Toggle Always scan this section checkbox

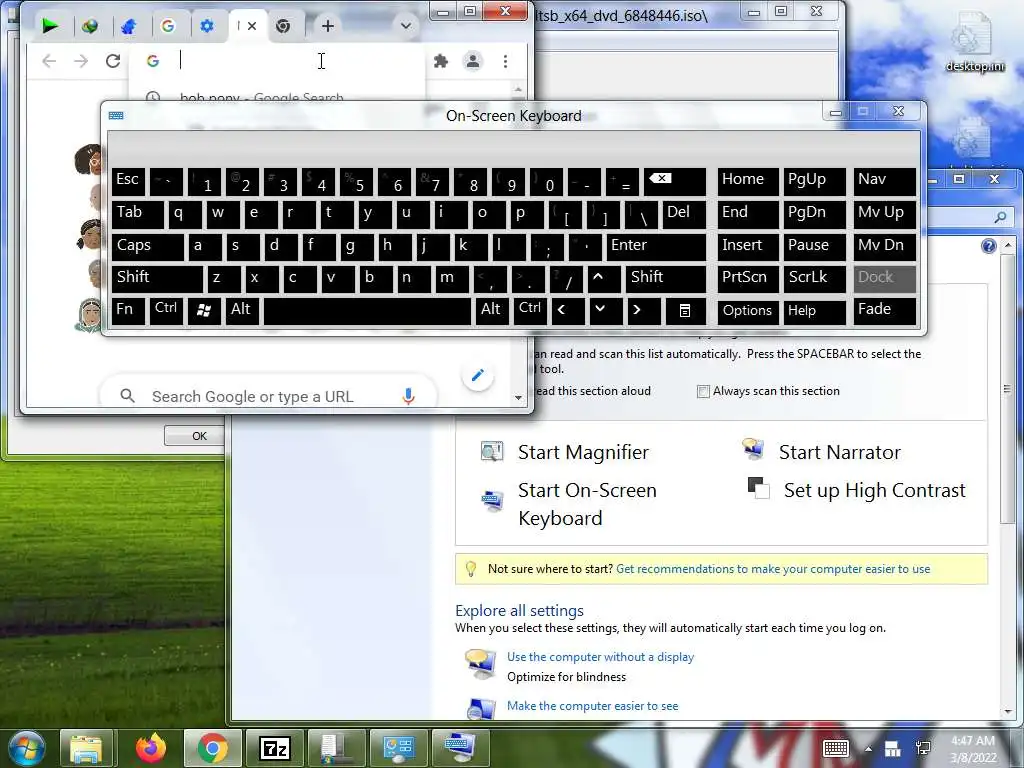(x=703, y=391)
